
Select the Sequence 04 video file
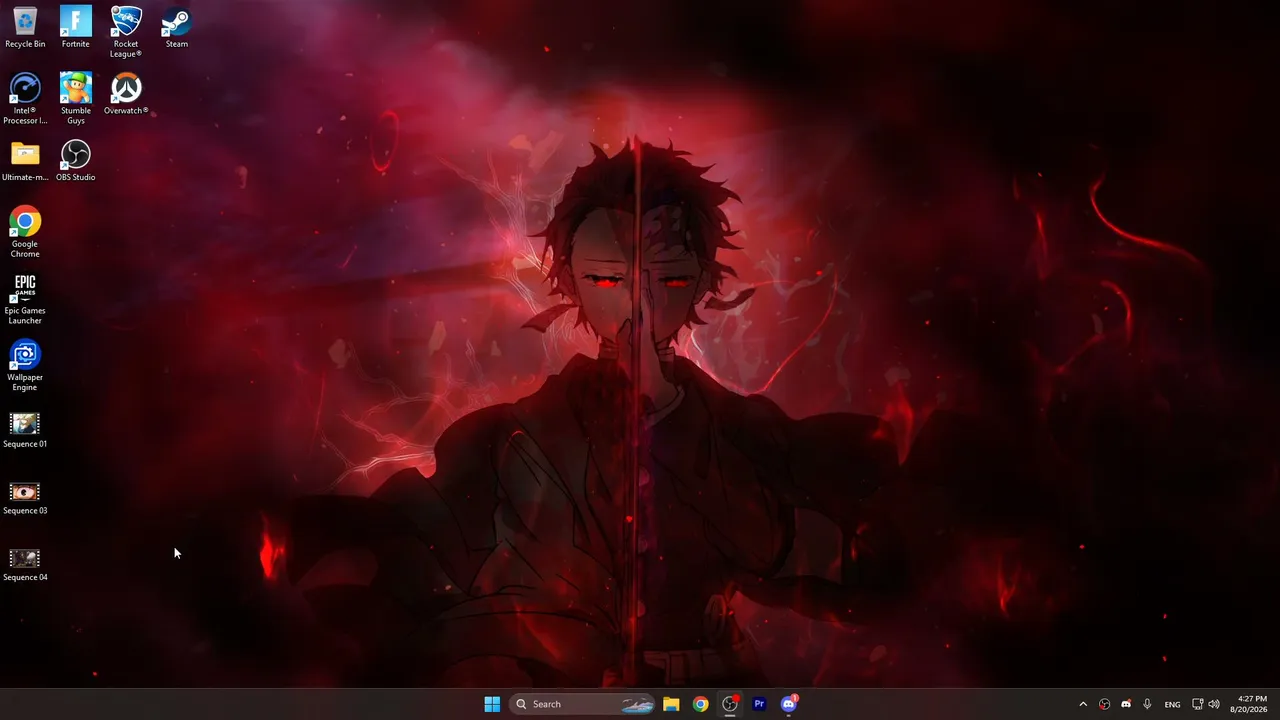pyautogui.click(x=25, y=564)
